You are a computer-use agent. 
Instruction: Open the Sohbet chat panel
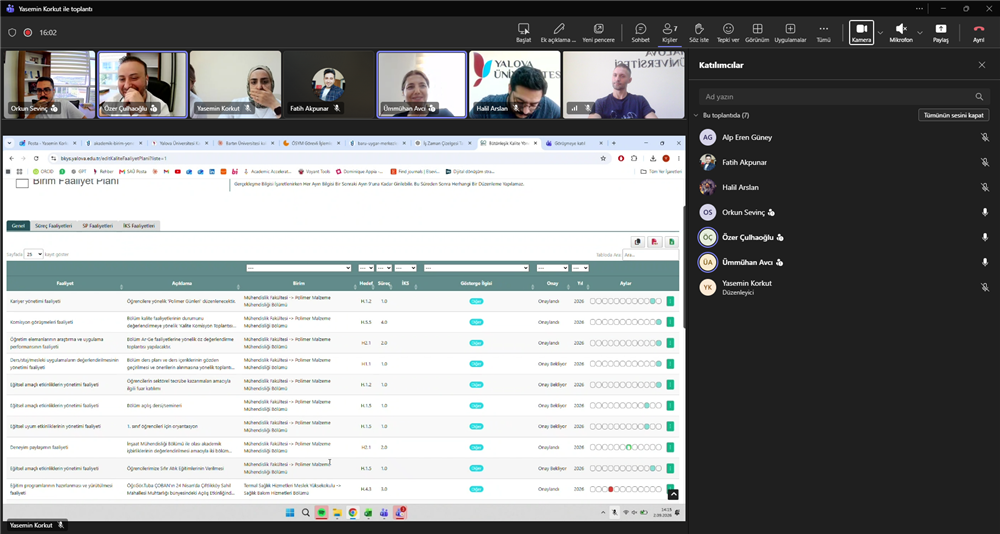640,29
